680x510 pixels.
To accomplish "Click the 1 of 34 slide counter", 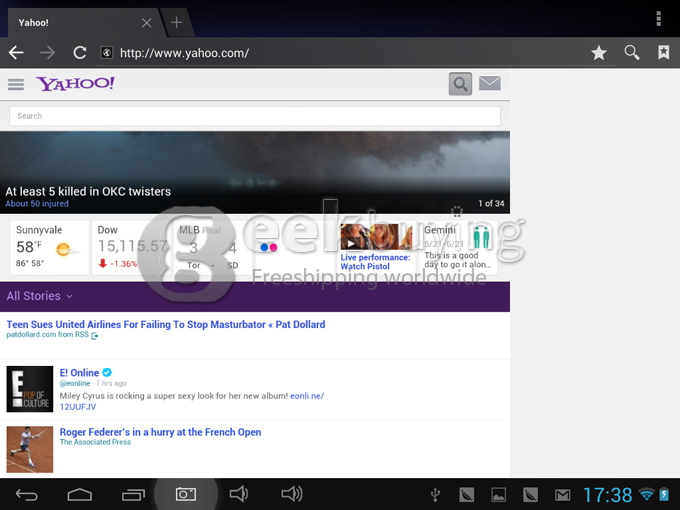I will coord(491,203).
